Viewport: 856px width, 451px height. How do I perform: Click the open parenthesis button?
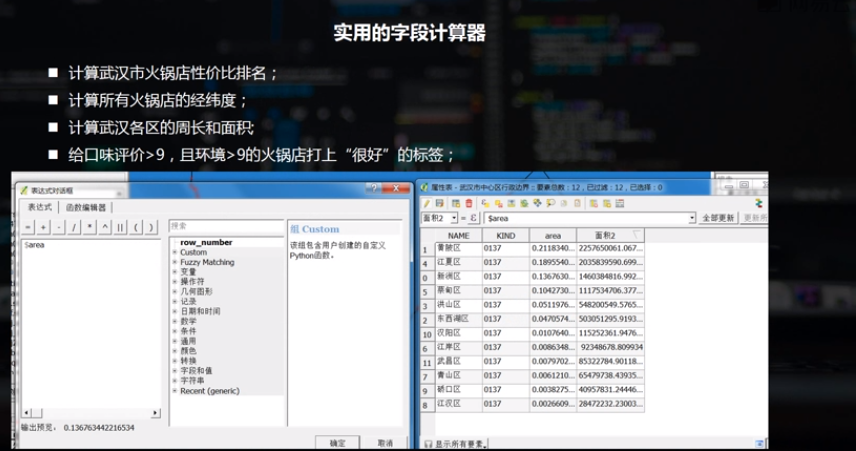pyautogui.click(x=135, y=227)
